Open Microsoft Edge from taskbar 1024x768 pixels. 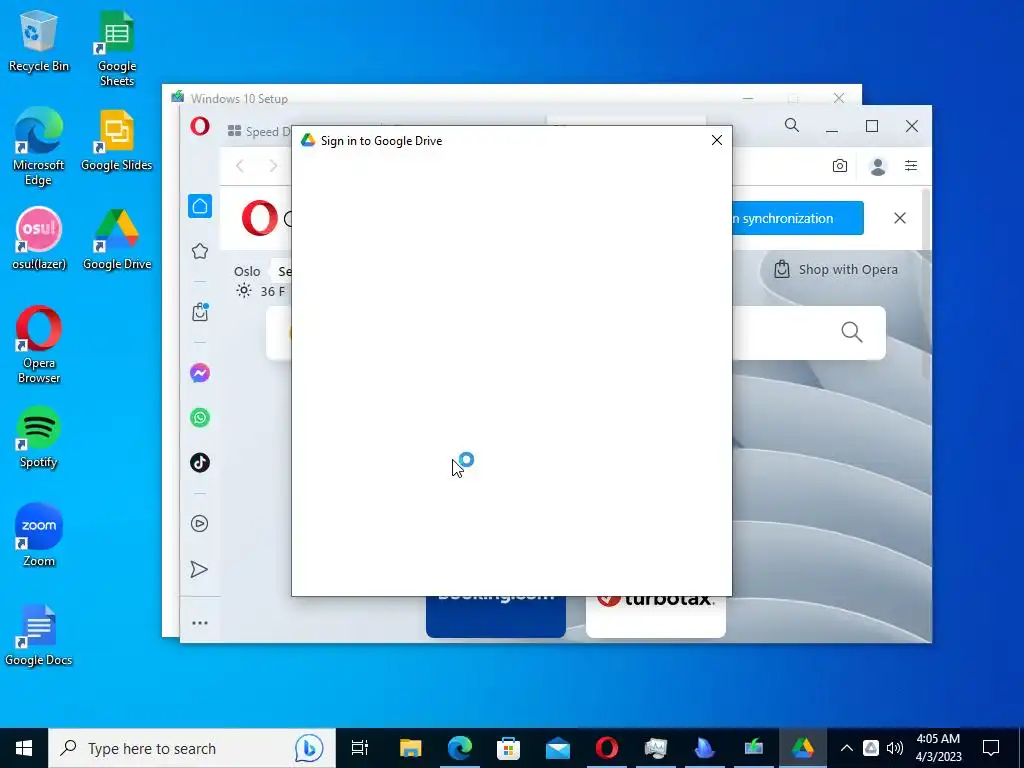coord(460,748)
